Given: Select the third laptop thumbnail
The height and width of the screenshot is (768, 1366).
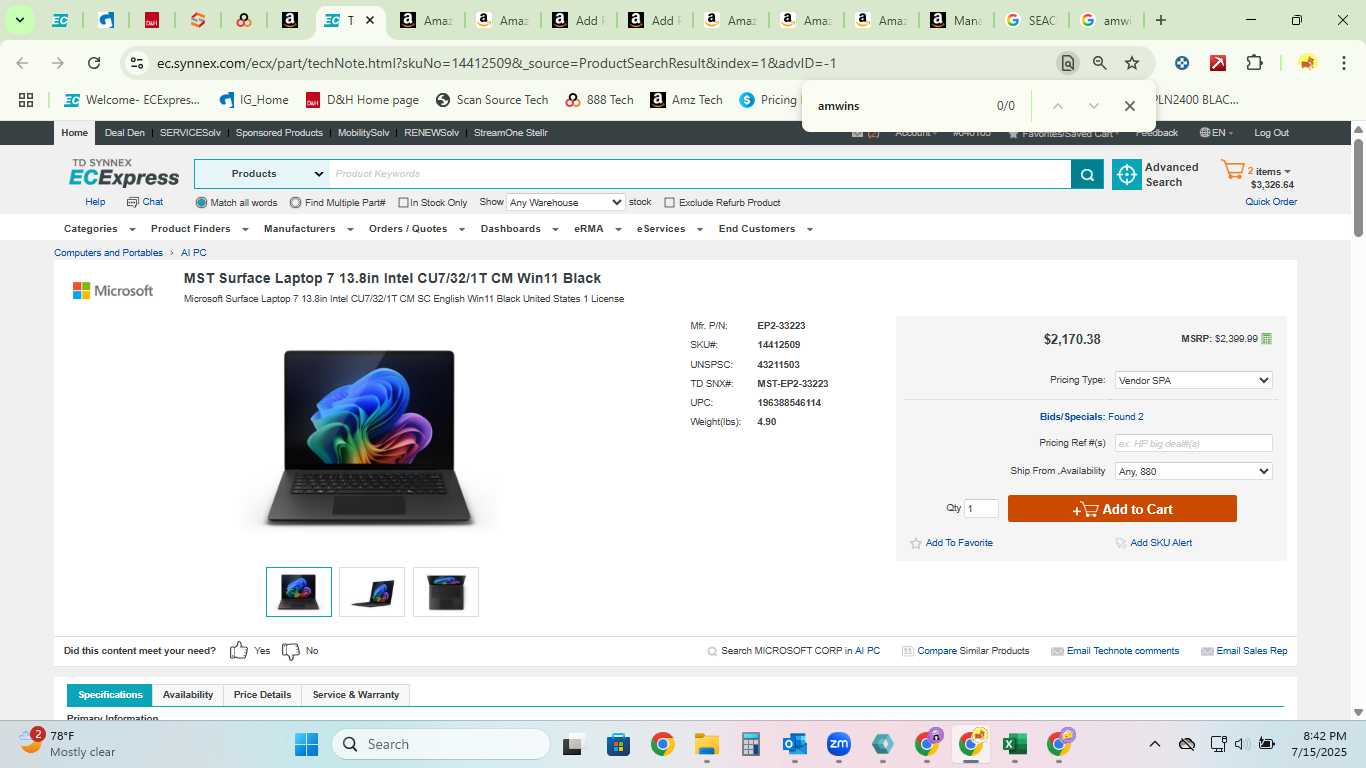Looking at the screenshot, I should (446, 592).
